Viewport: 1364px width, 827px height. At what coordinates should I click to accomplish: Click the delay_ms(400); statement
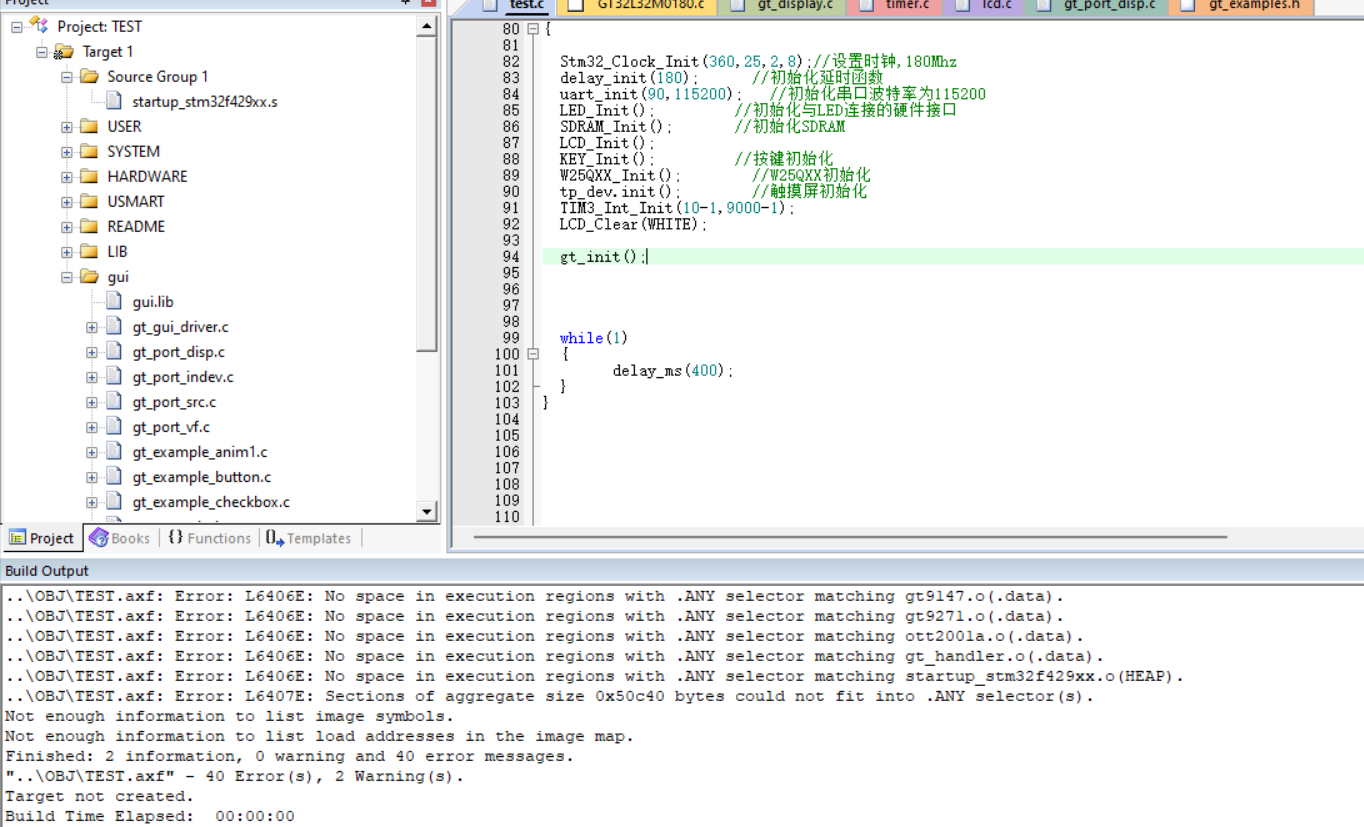click(x=673, y=371)
